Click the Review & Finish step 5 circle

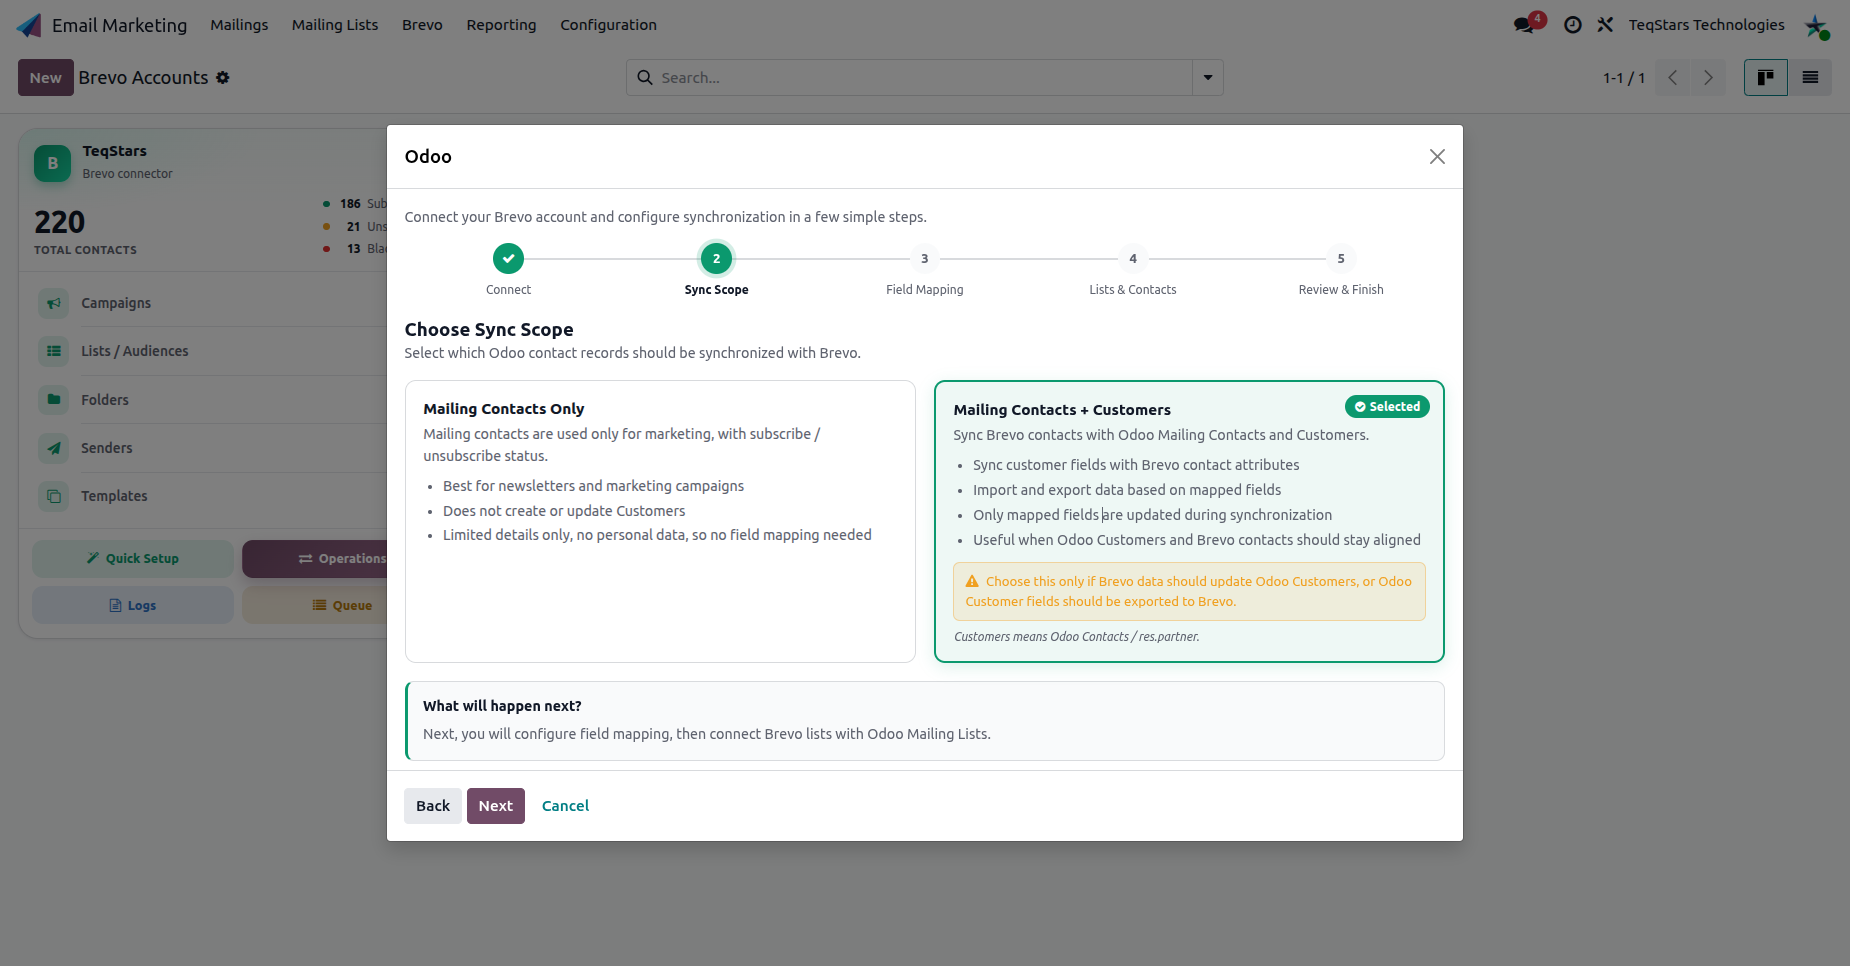1341,258
